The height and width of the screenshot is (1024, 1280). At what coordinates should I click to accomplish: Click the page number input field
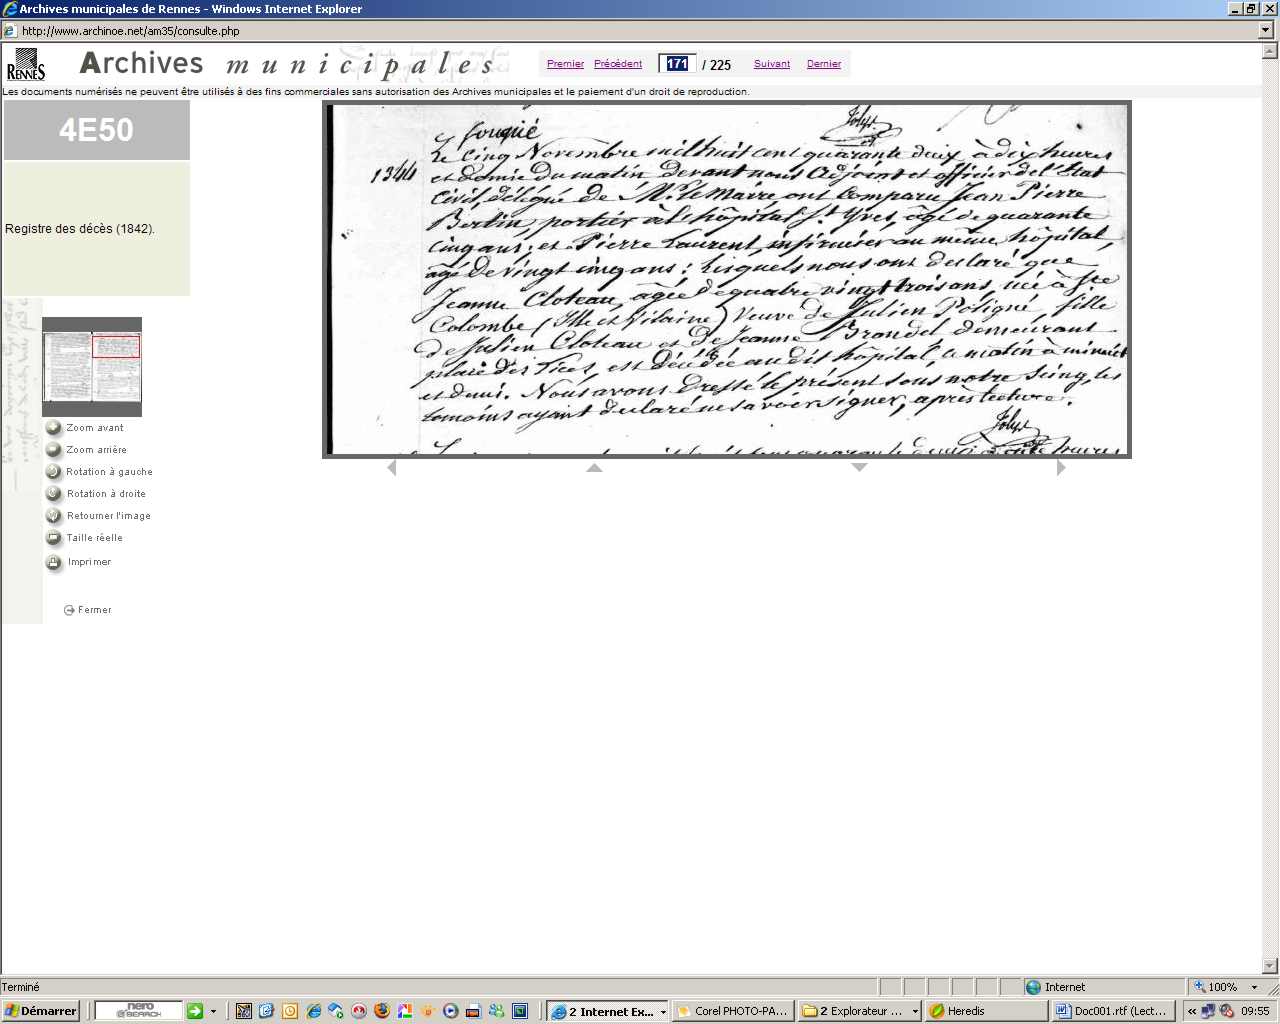point(677,64)
